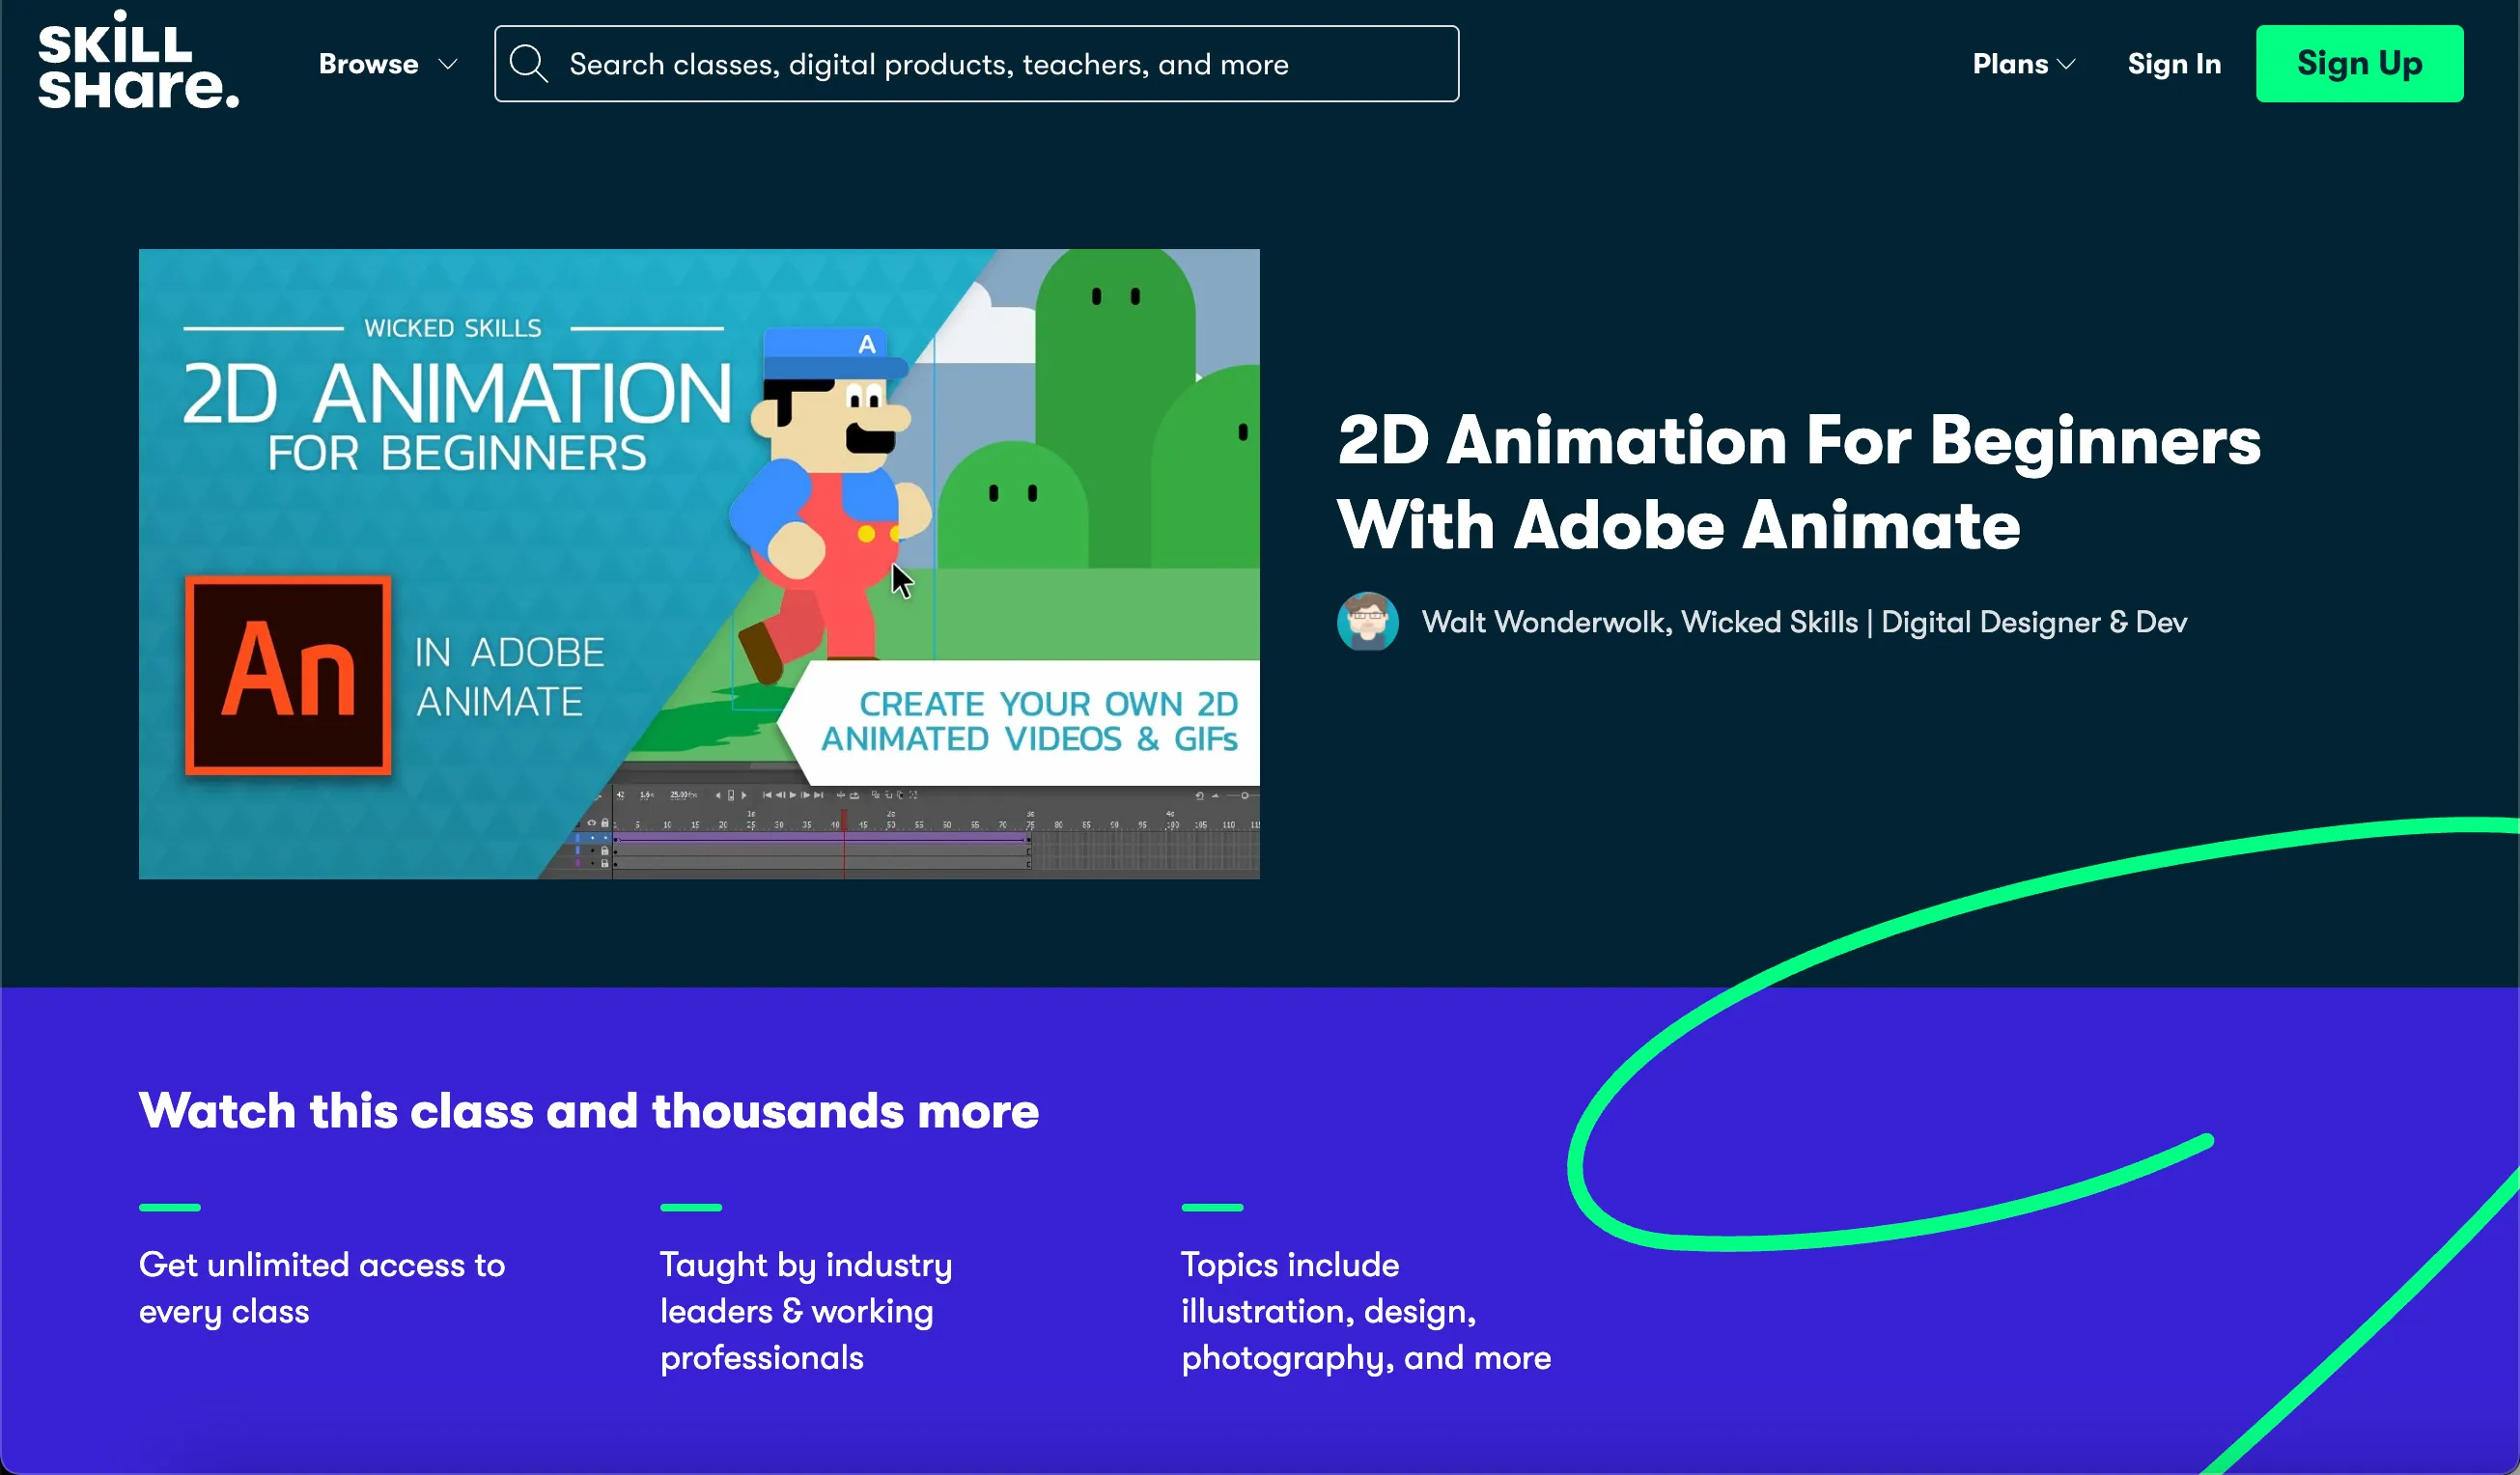Click the 'A' emblem on the character's blue cap
Viewport: 2520px width, 1475px height.
[x=867, y=344]
